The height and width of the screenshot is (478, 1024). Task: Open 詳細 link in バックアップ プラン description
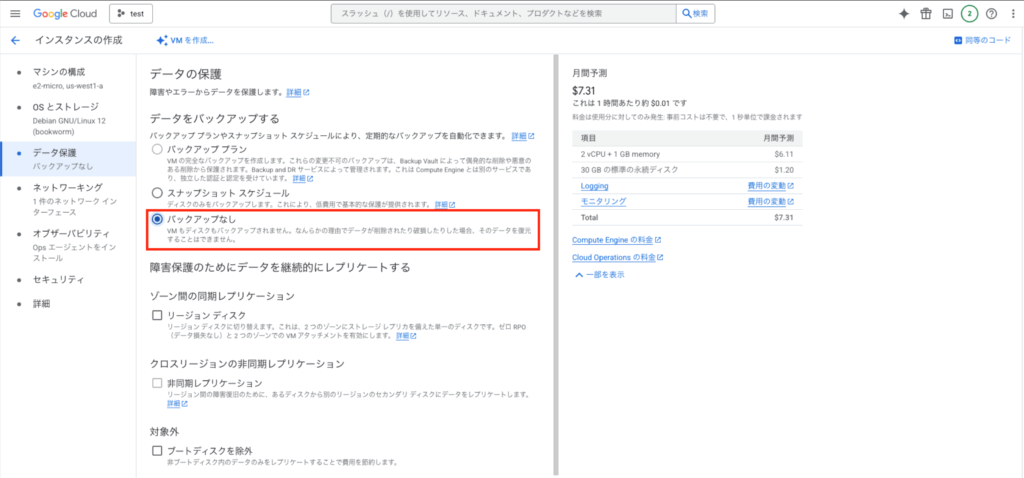pyautogui.click(x=304, y=178)
